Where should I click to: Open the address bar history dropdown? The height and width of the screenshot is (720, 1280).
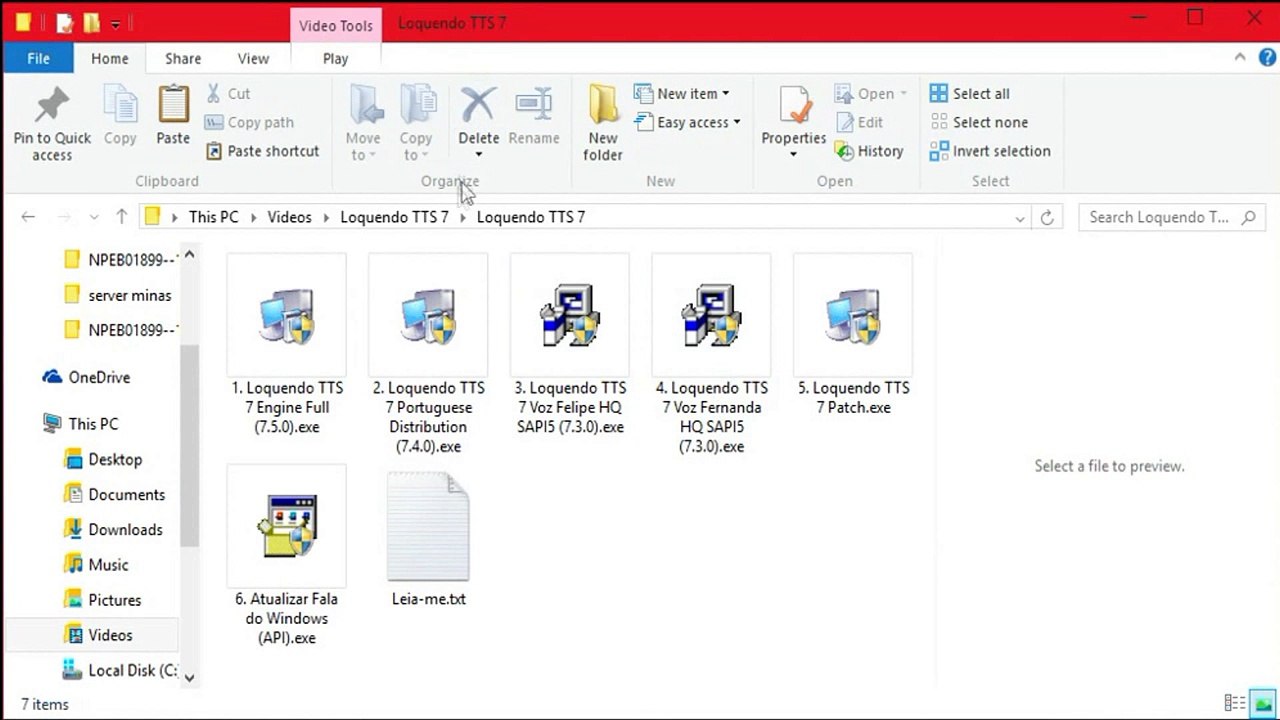click(1020, 218)
